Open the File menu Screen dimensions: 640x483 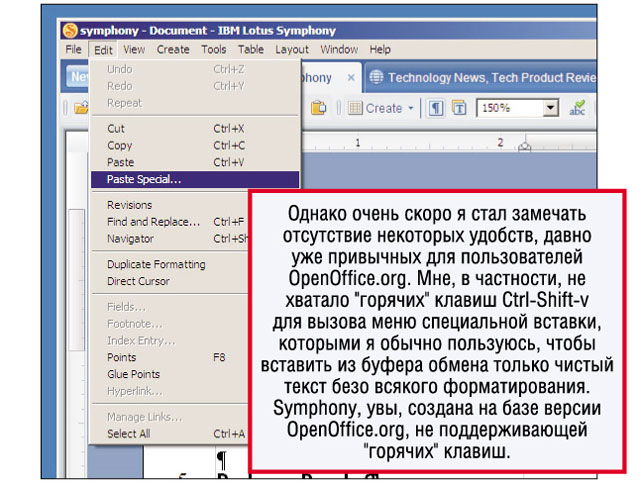[73, 50]
